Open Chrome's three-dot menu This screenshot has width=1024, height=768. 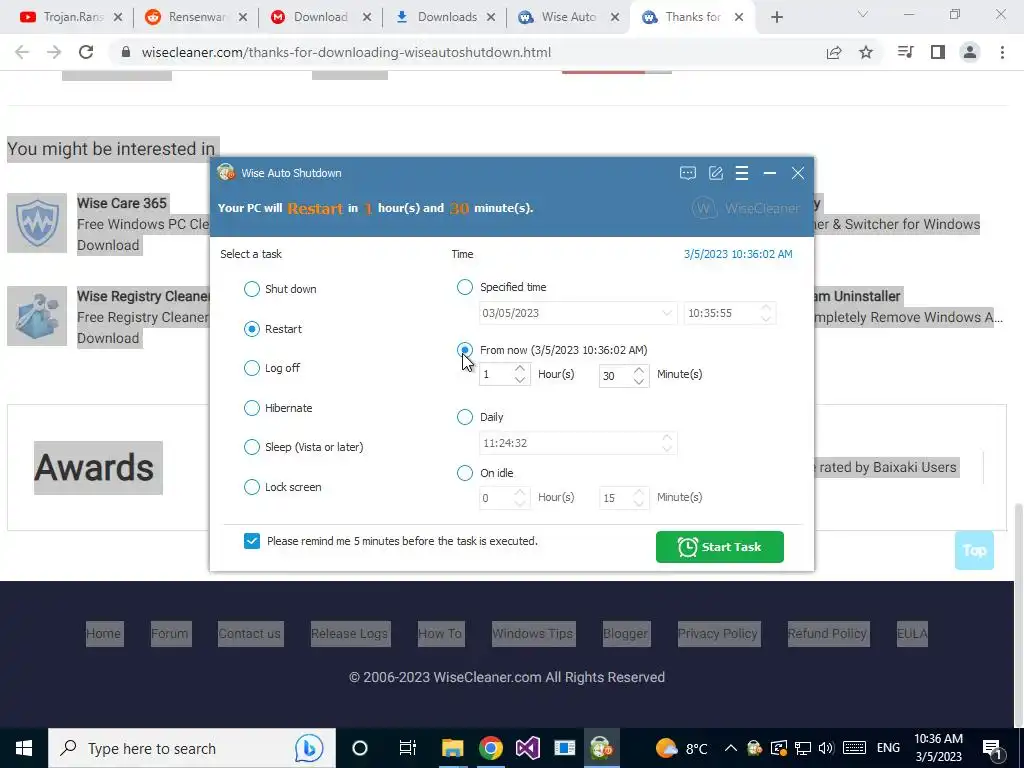tap(1002, 52)
